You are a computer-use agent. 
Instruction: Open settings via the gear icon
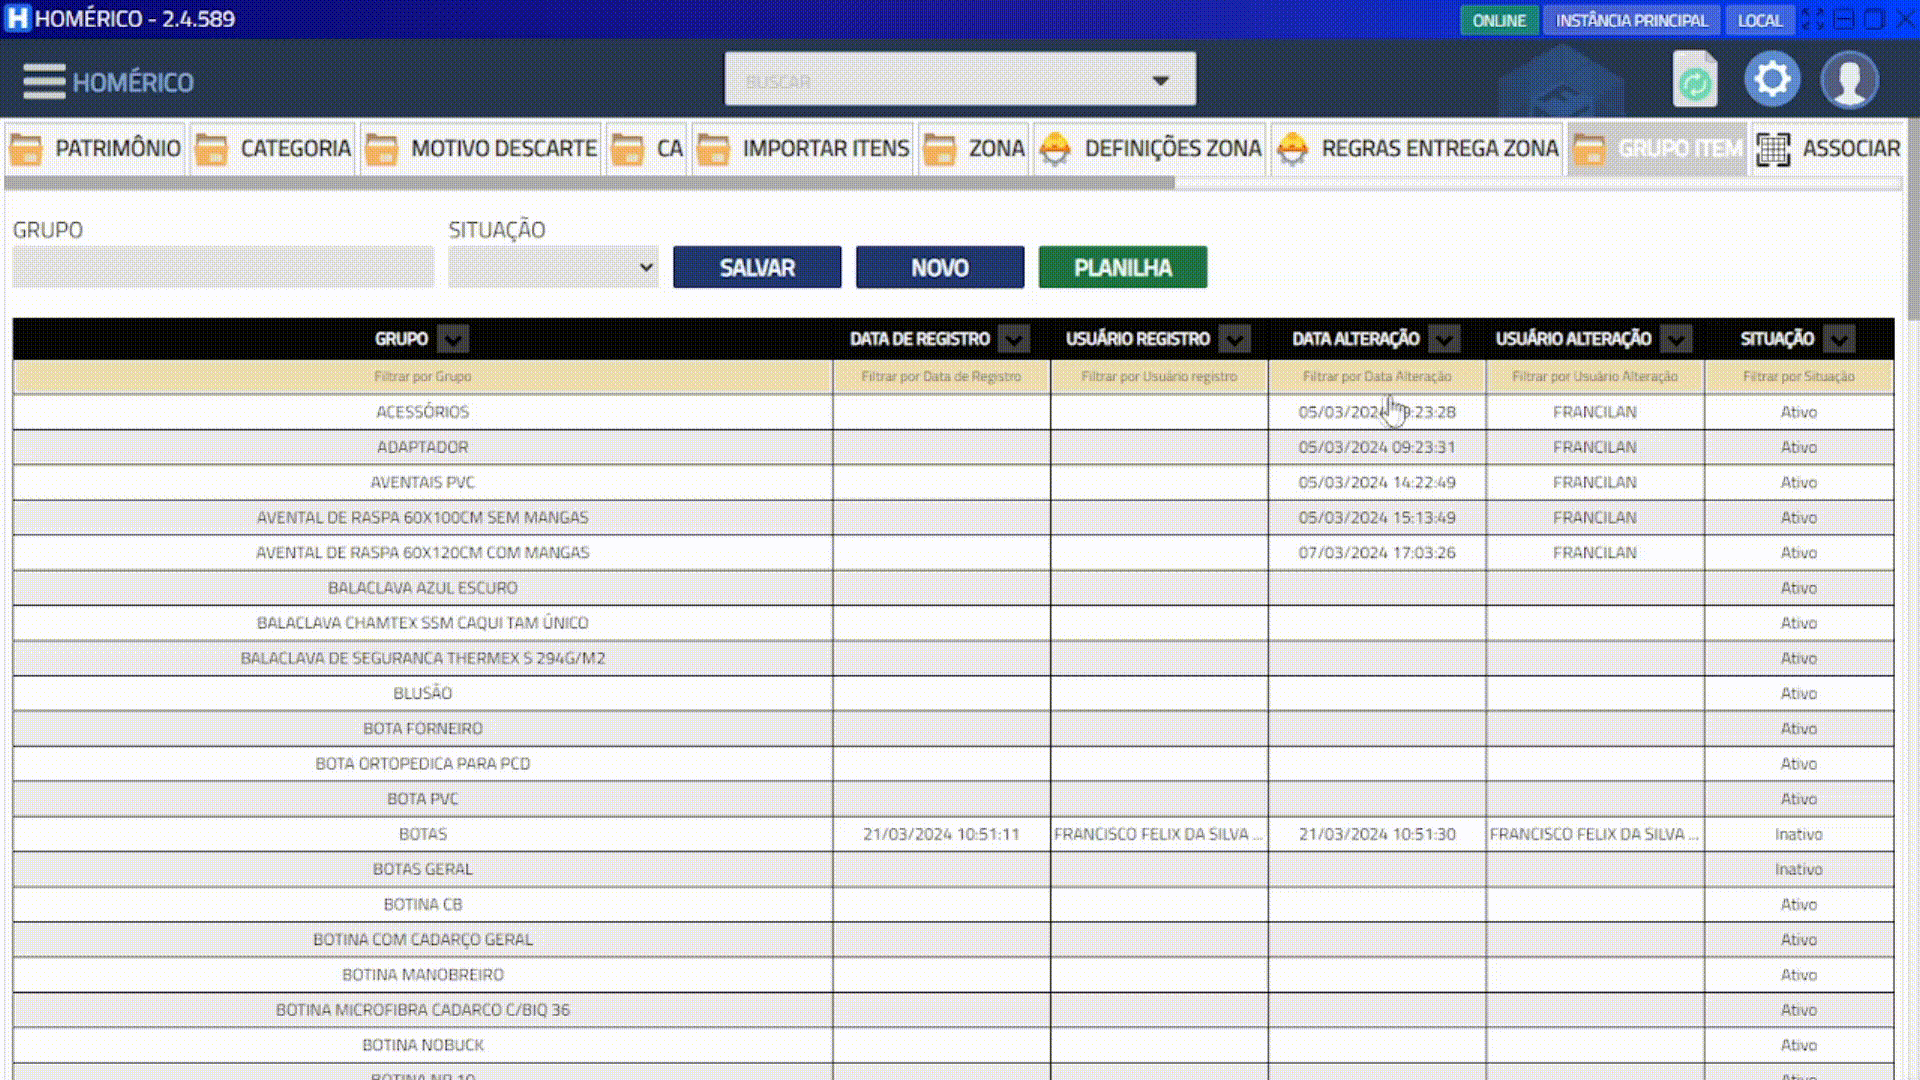(1772, 79)
